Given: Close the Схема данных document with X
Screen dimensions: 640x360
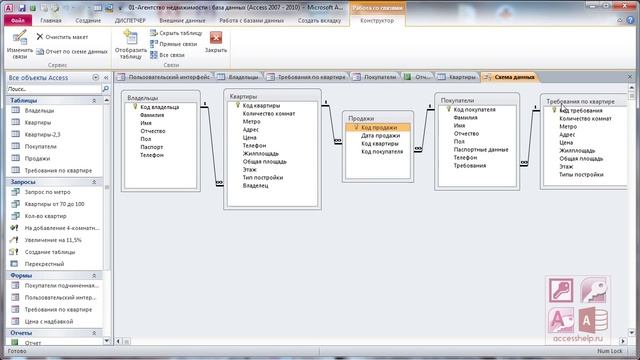Looking at the screenshot, I should pyautogui.click(x=629, y=77).
